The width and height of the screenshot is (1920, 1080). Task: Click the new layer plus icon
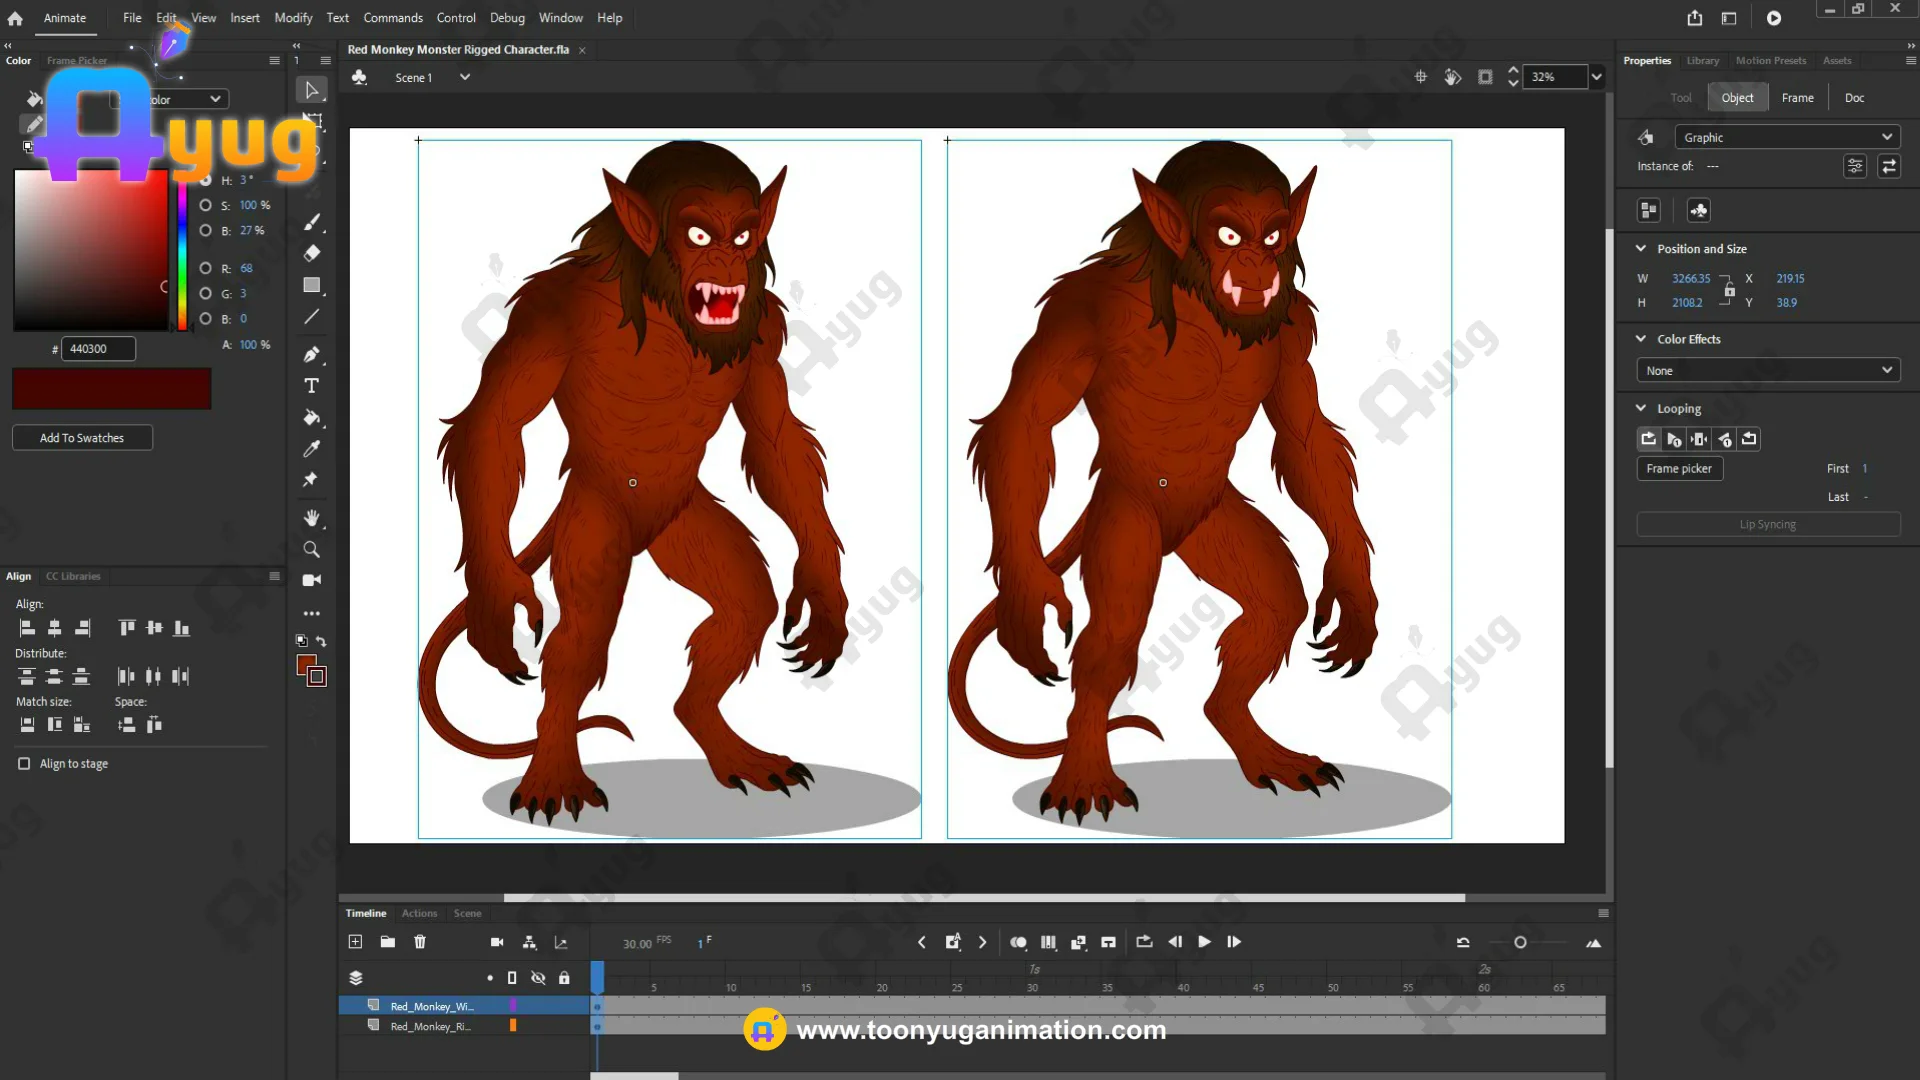355,942
